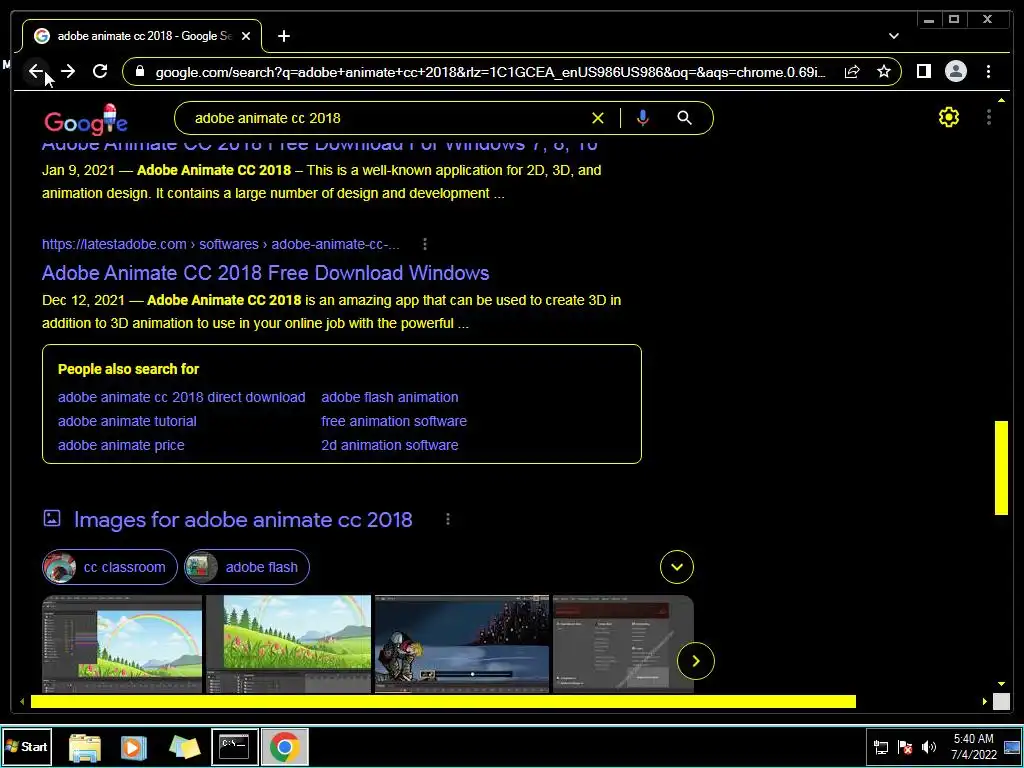Share this page using the share icon

pyautogui.click(x=852, y=72)
